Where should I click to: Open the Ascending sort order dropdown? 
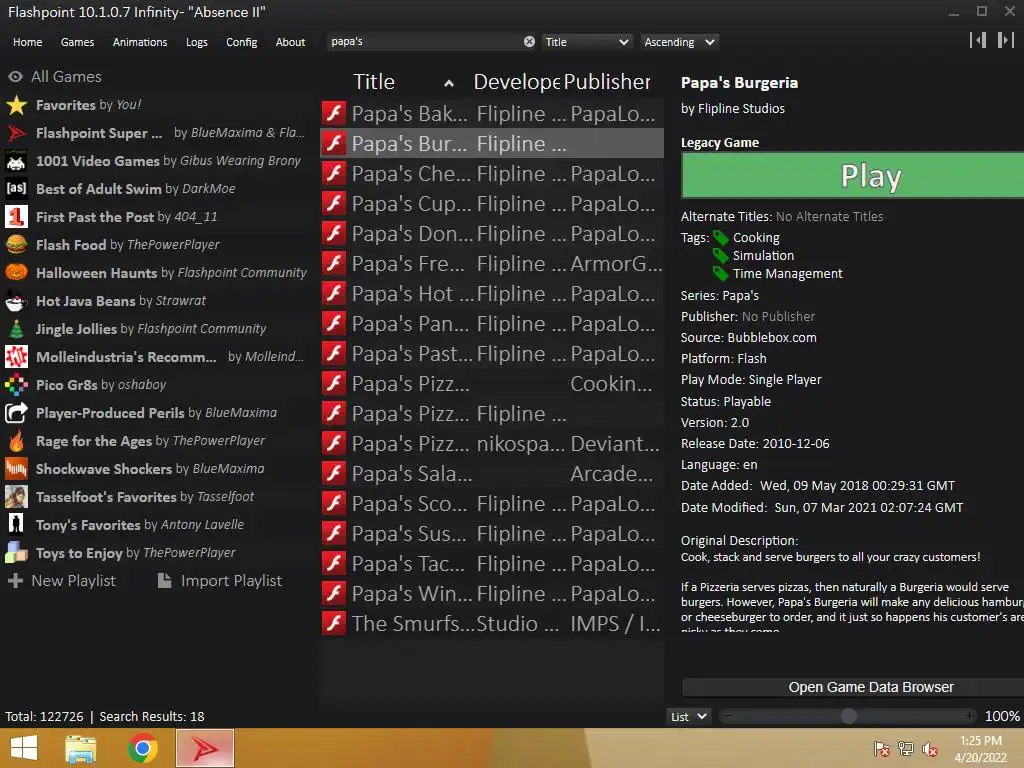click(679, 42)
